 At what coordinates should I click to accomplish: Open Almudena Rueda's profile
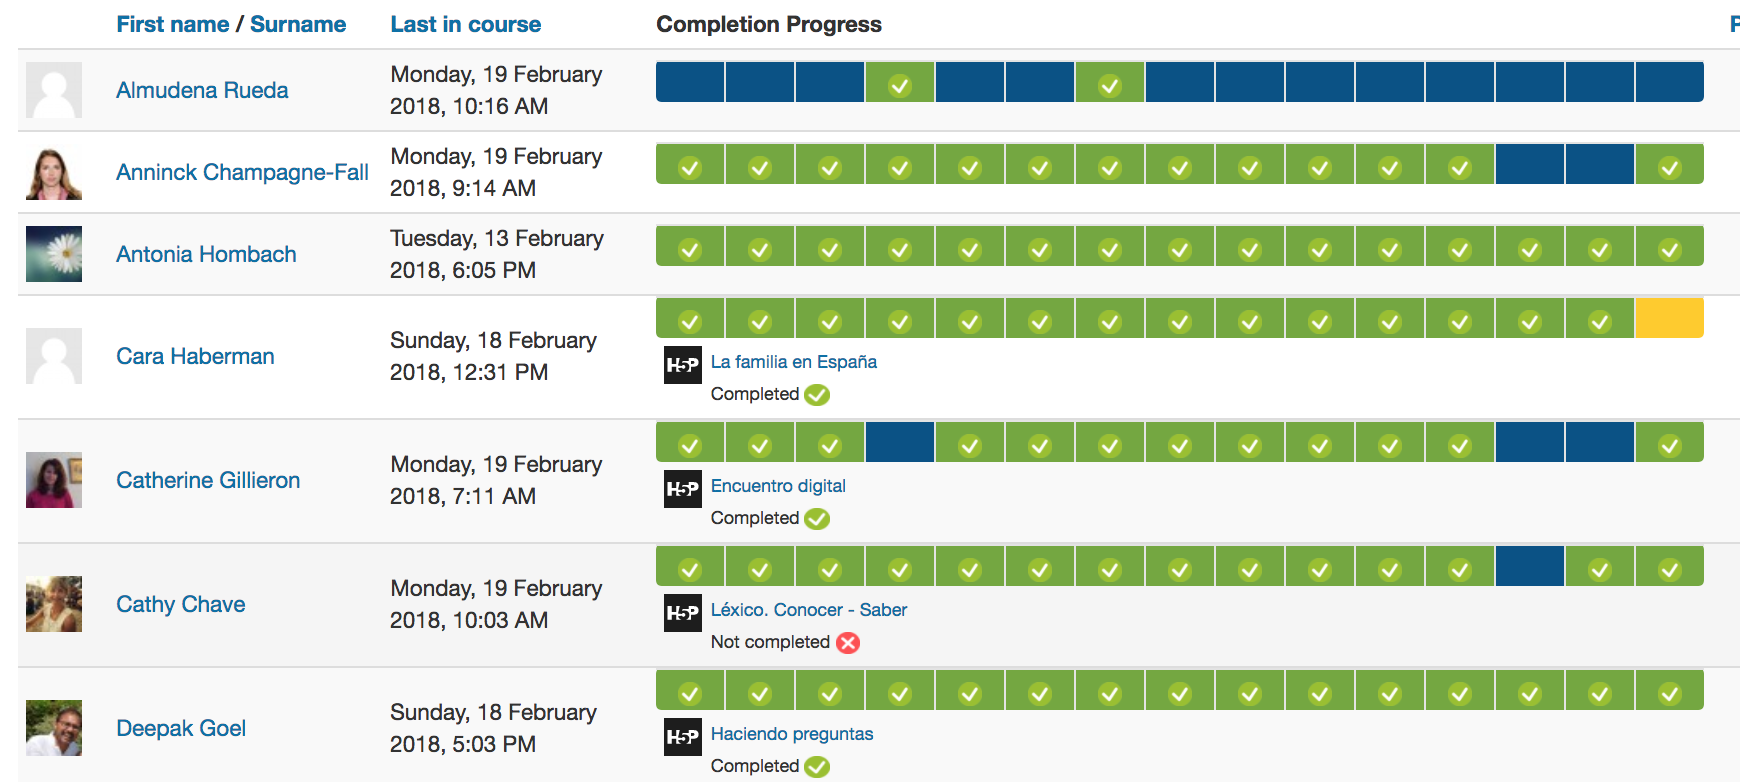tap(202, 90)
